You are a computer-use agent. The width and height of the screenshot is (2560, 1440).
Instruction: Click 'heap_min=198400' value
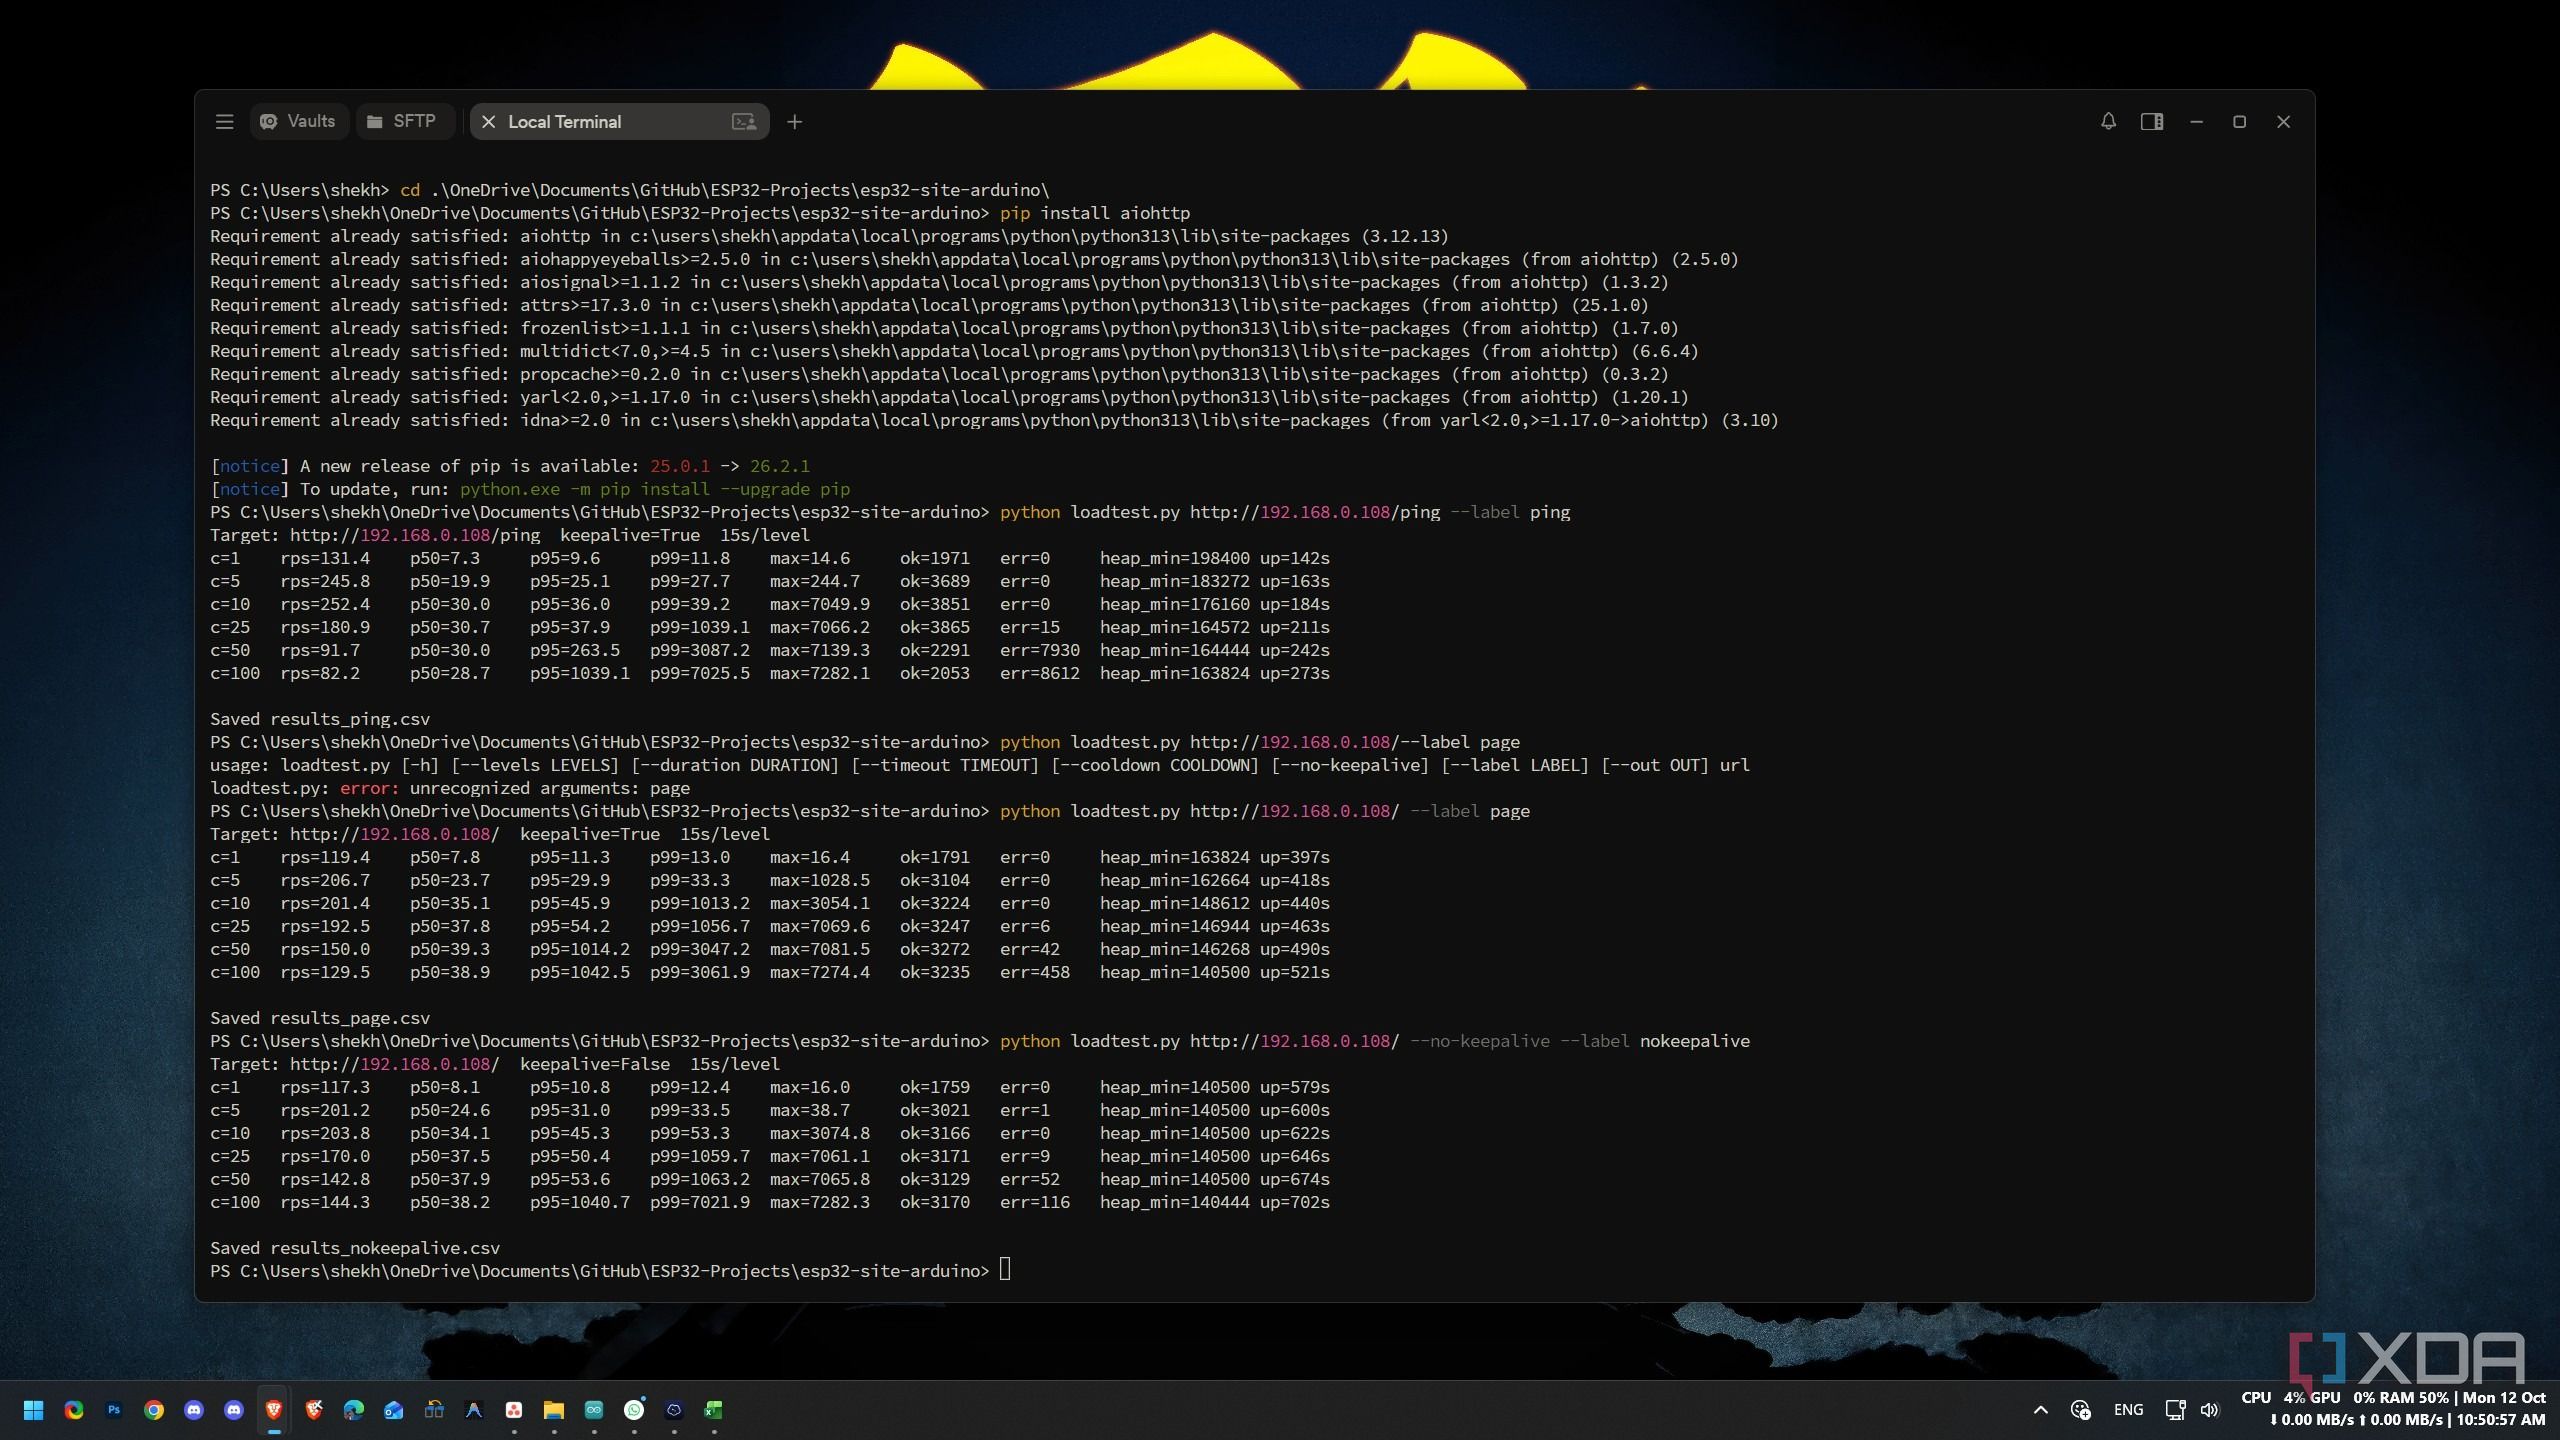click(1175, 558)
